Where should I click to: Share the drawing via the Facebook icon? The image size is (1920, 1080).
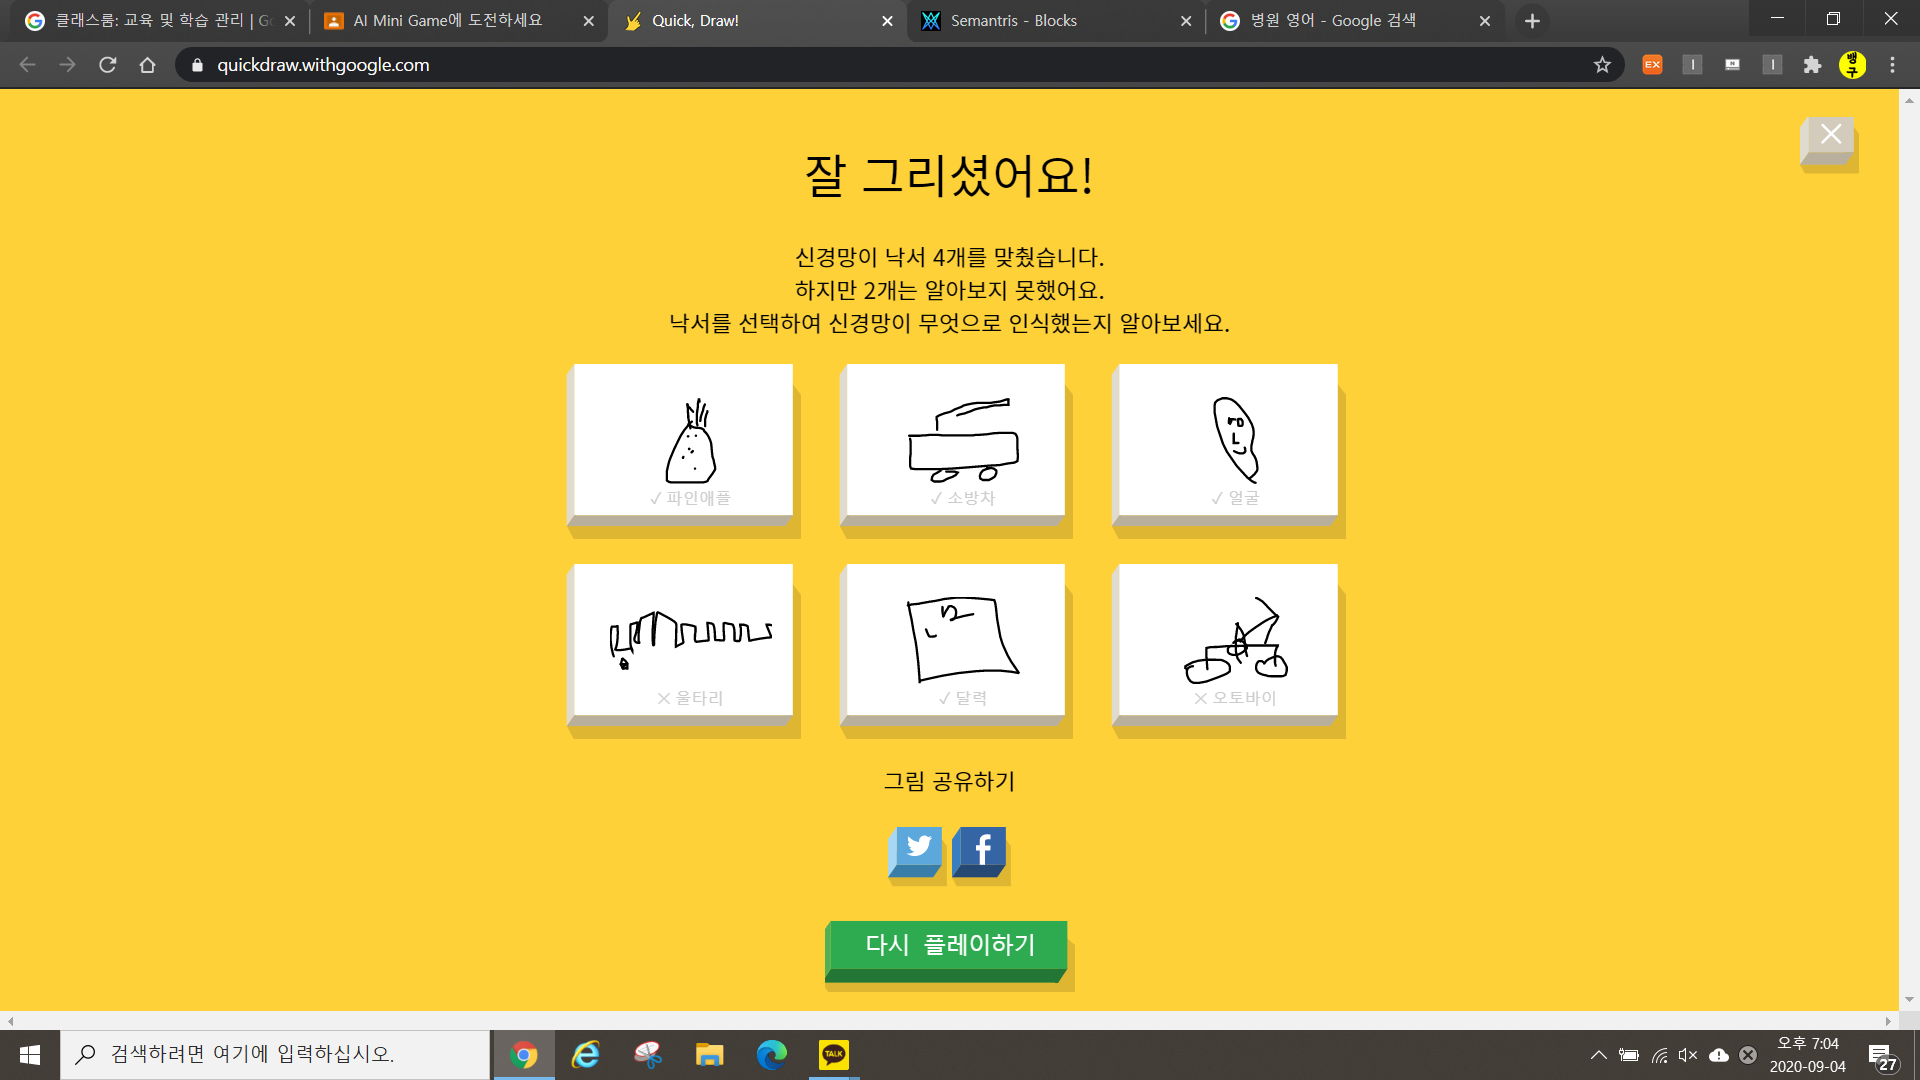tap(980, 850)
